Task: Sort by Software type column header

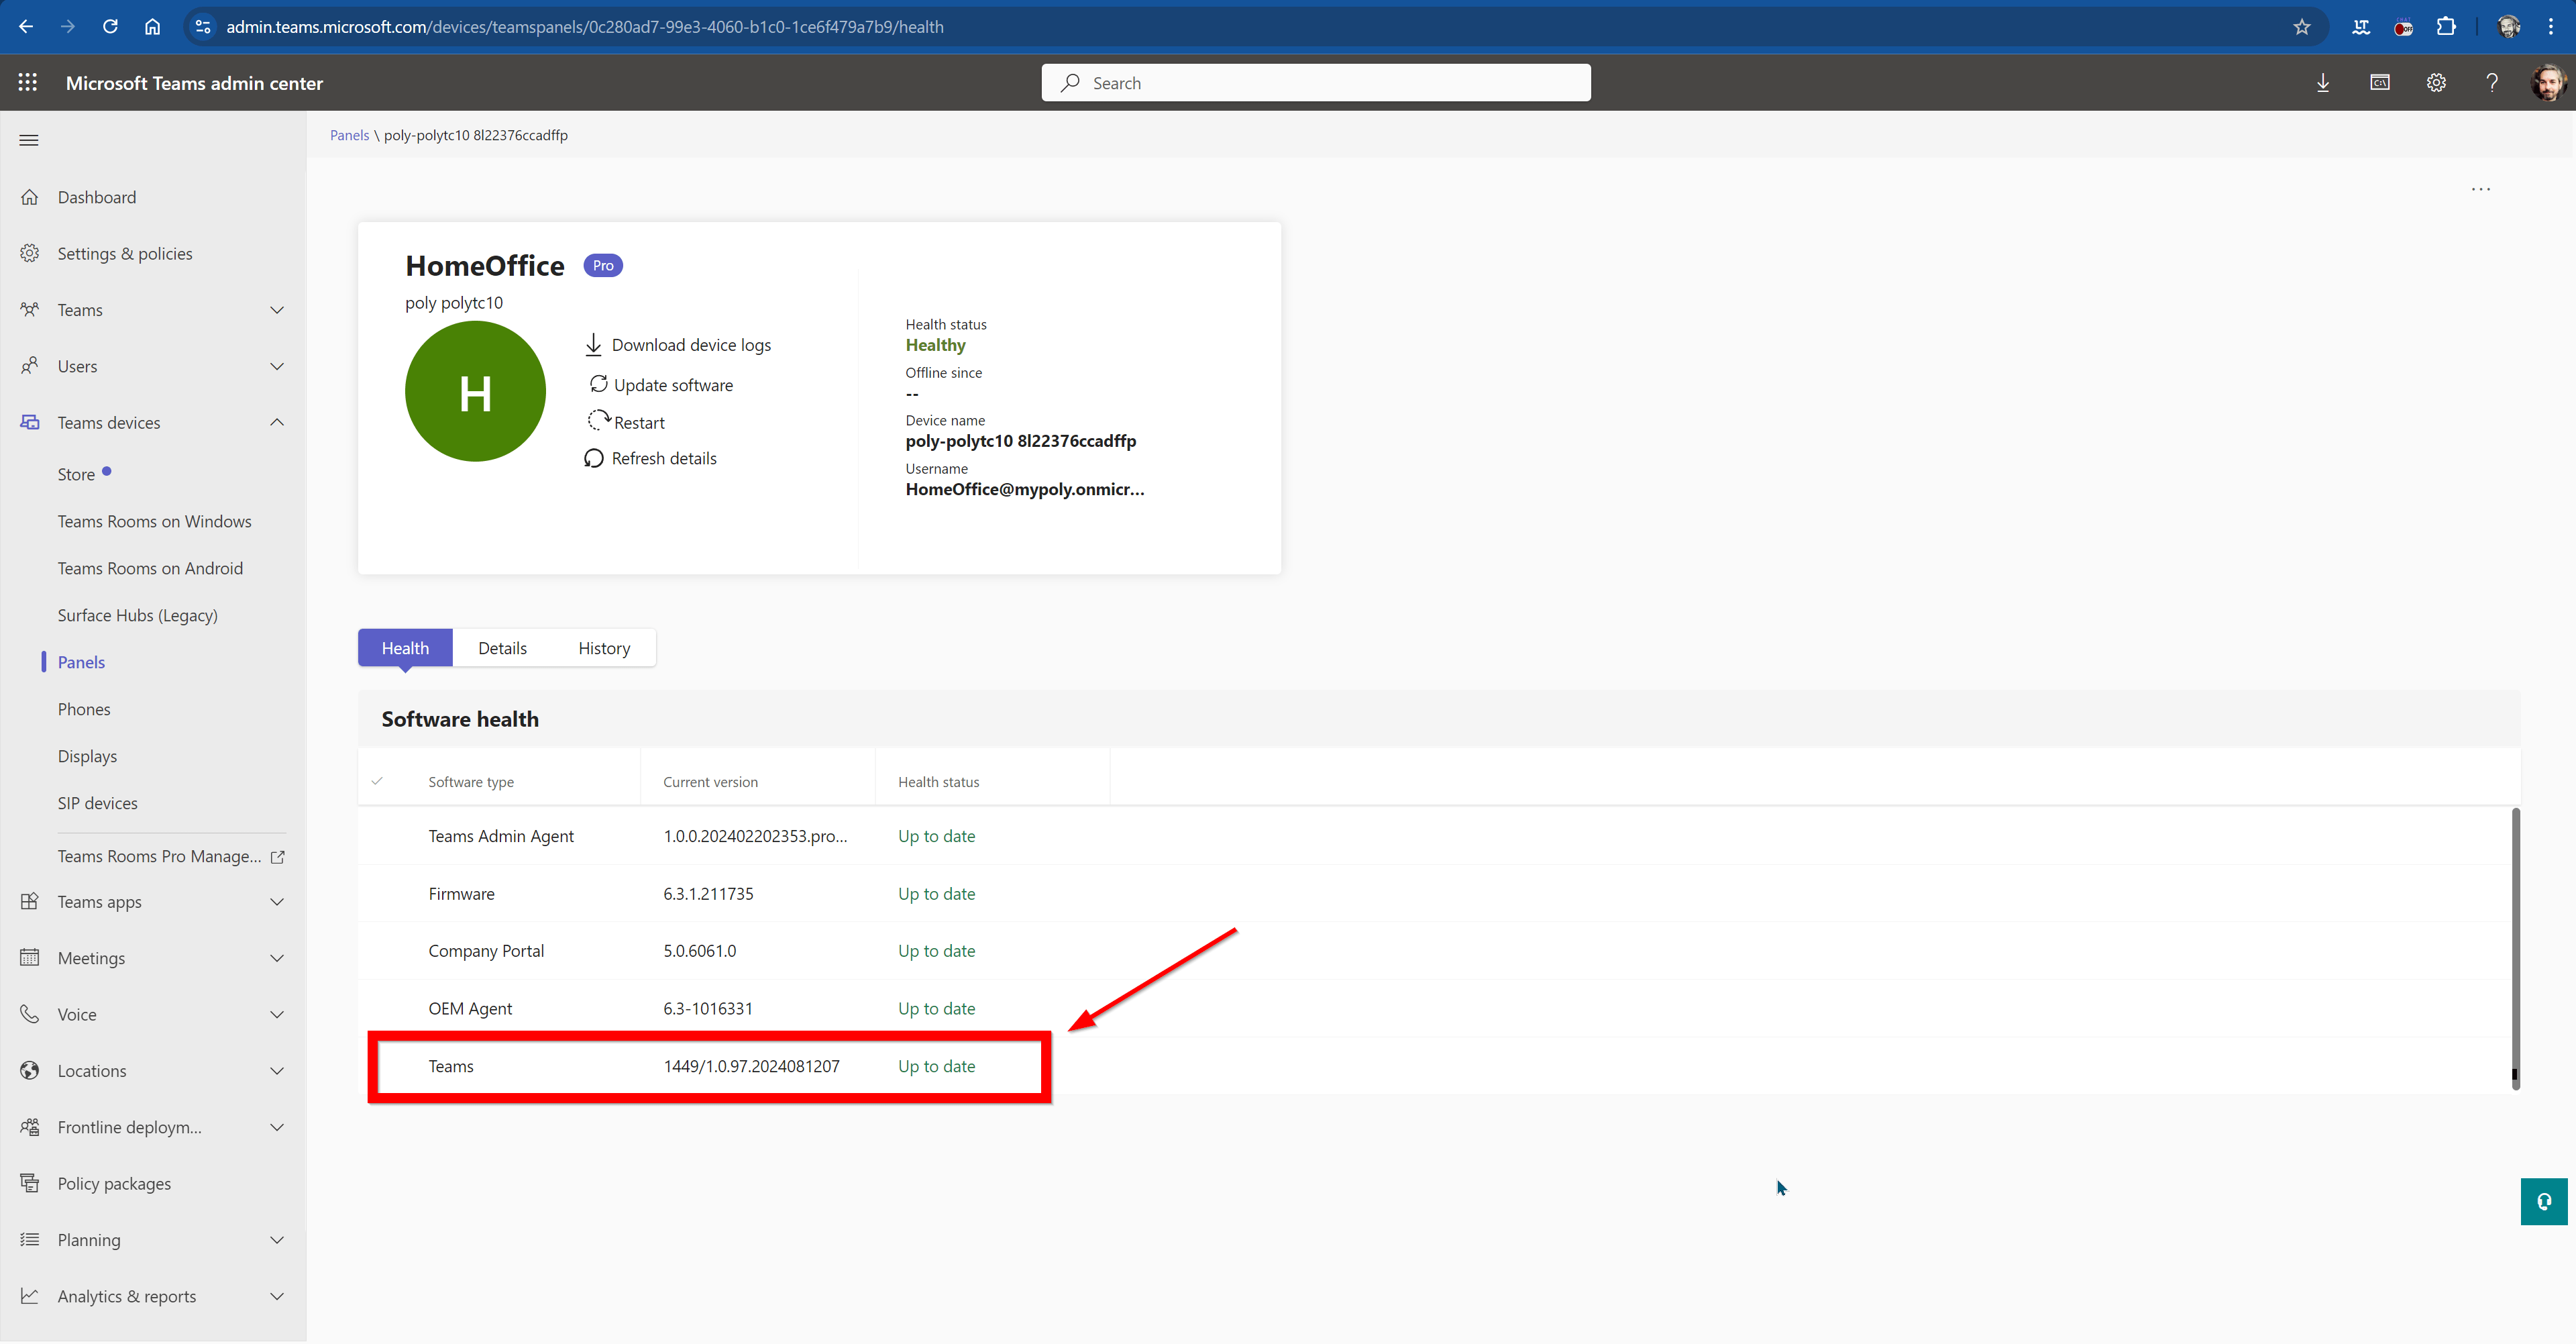Action: (x=471, y=782)
